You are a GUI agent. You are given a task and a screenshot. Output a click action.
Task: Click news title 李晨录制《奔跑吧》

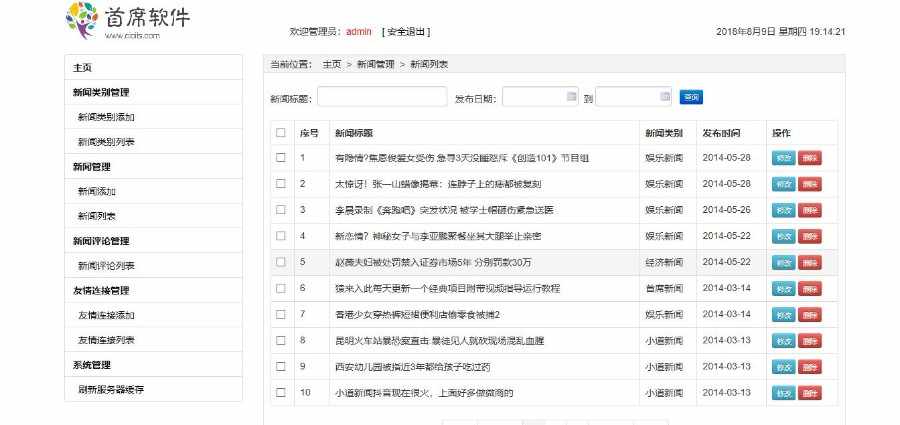tap(444, 210)
